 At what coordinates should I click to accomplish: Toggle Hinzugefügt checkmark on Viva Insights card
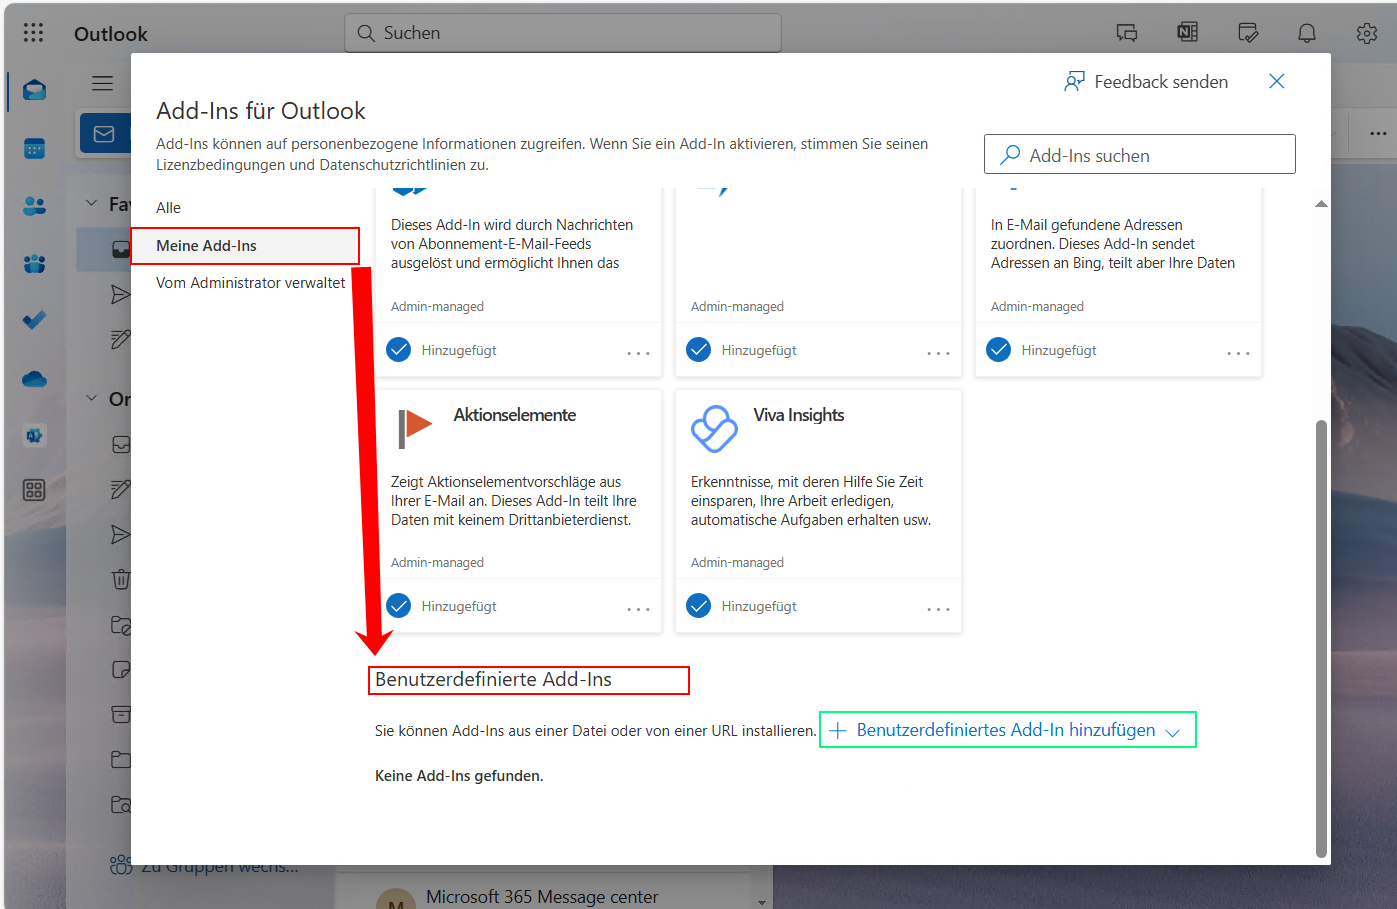(699, 606)
